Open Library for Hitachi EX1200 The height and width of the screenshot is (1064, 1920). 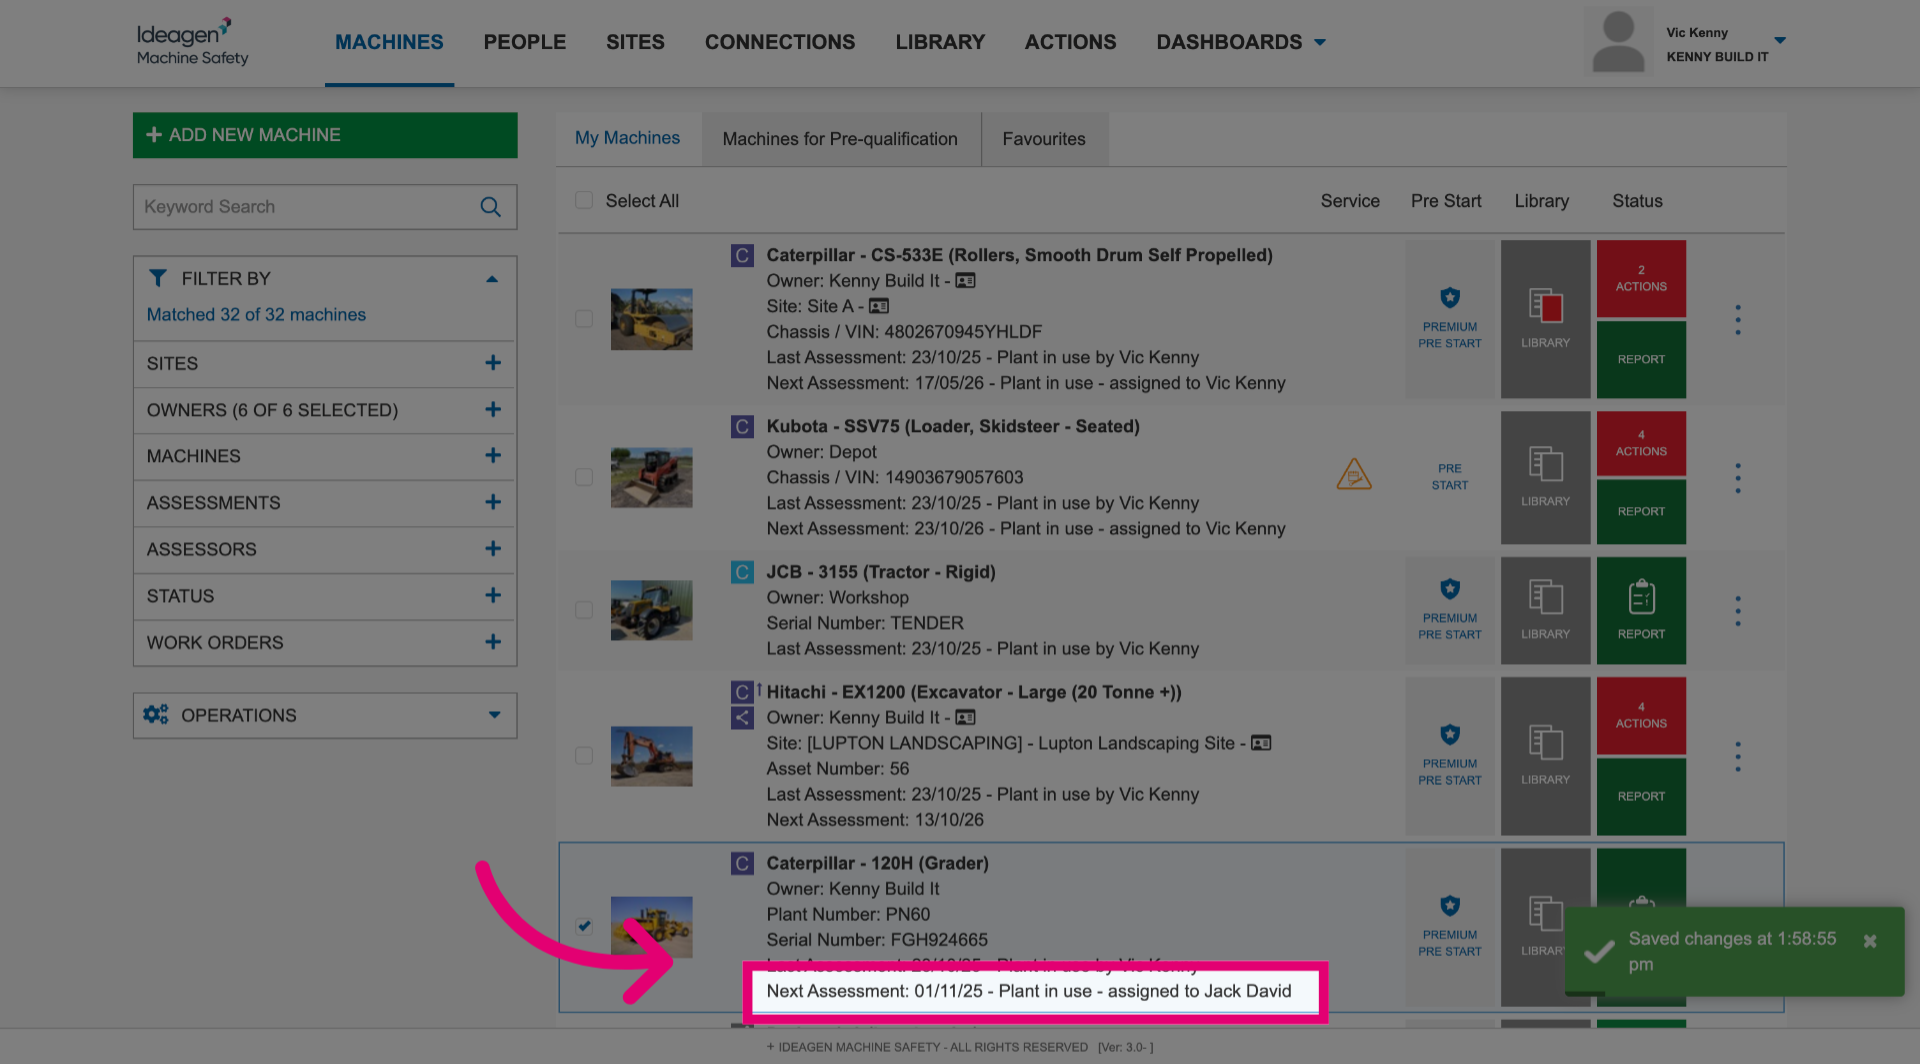[x=1545, y=756]
